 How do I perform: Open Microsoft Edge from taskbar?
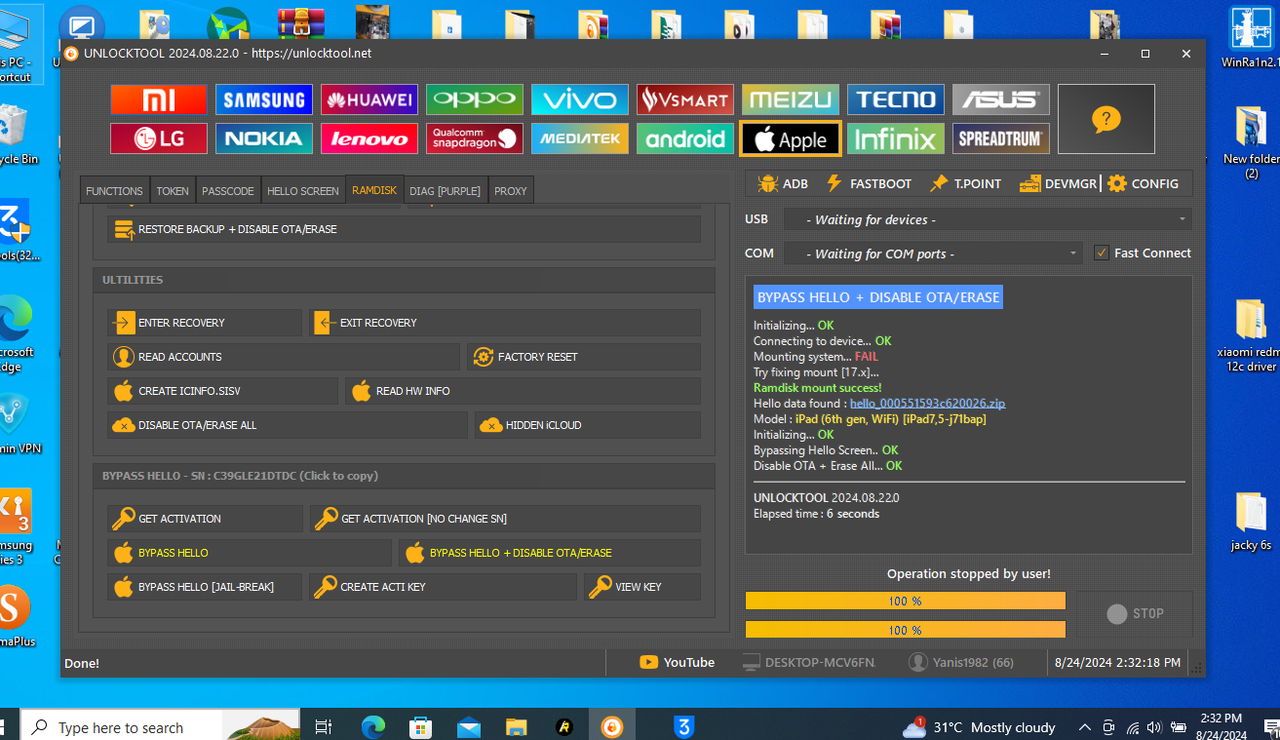[x=373, y=727]
